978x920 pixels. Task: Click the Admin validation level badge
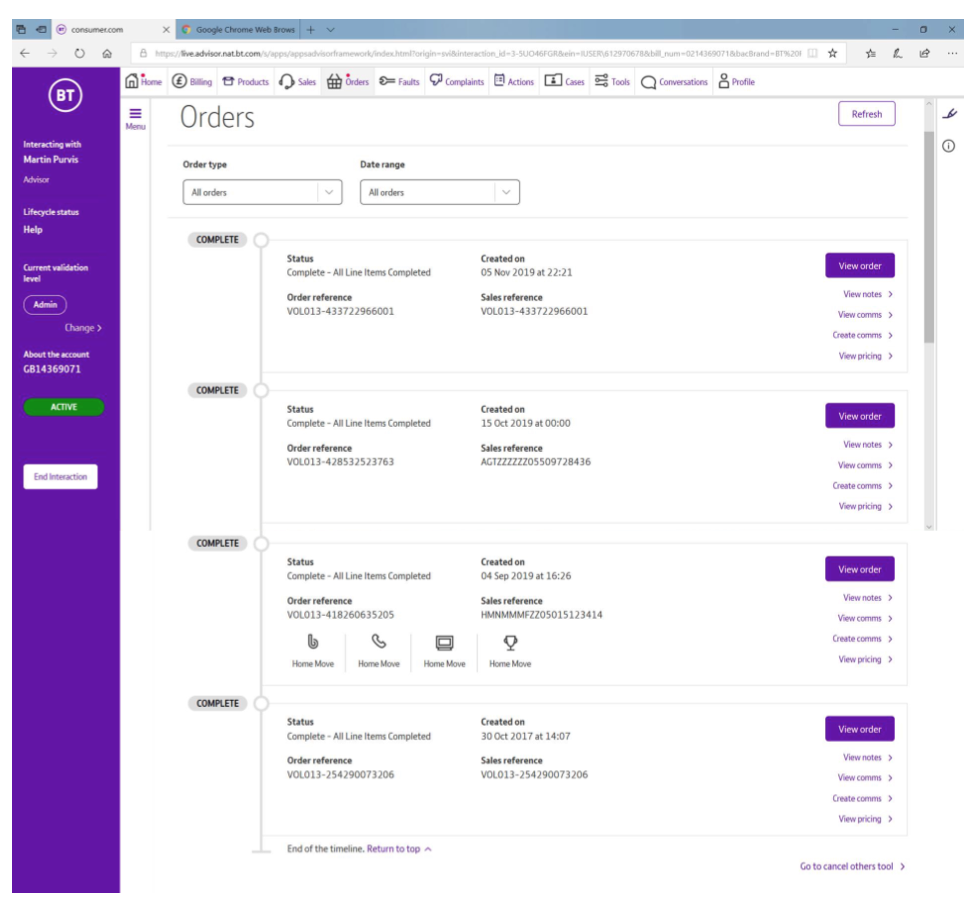[x=45, y=304]
